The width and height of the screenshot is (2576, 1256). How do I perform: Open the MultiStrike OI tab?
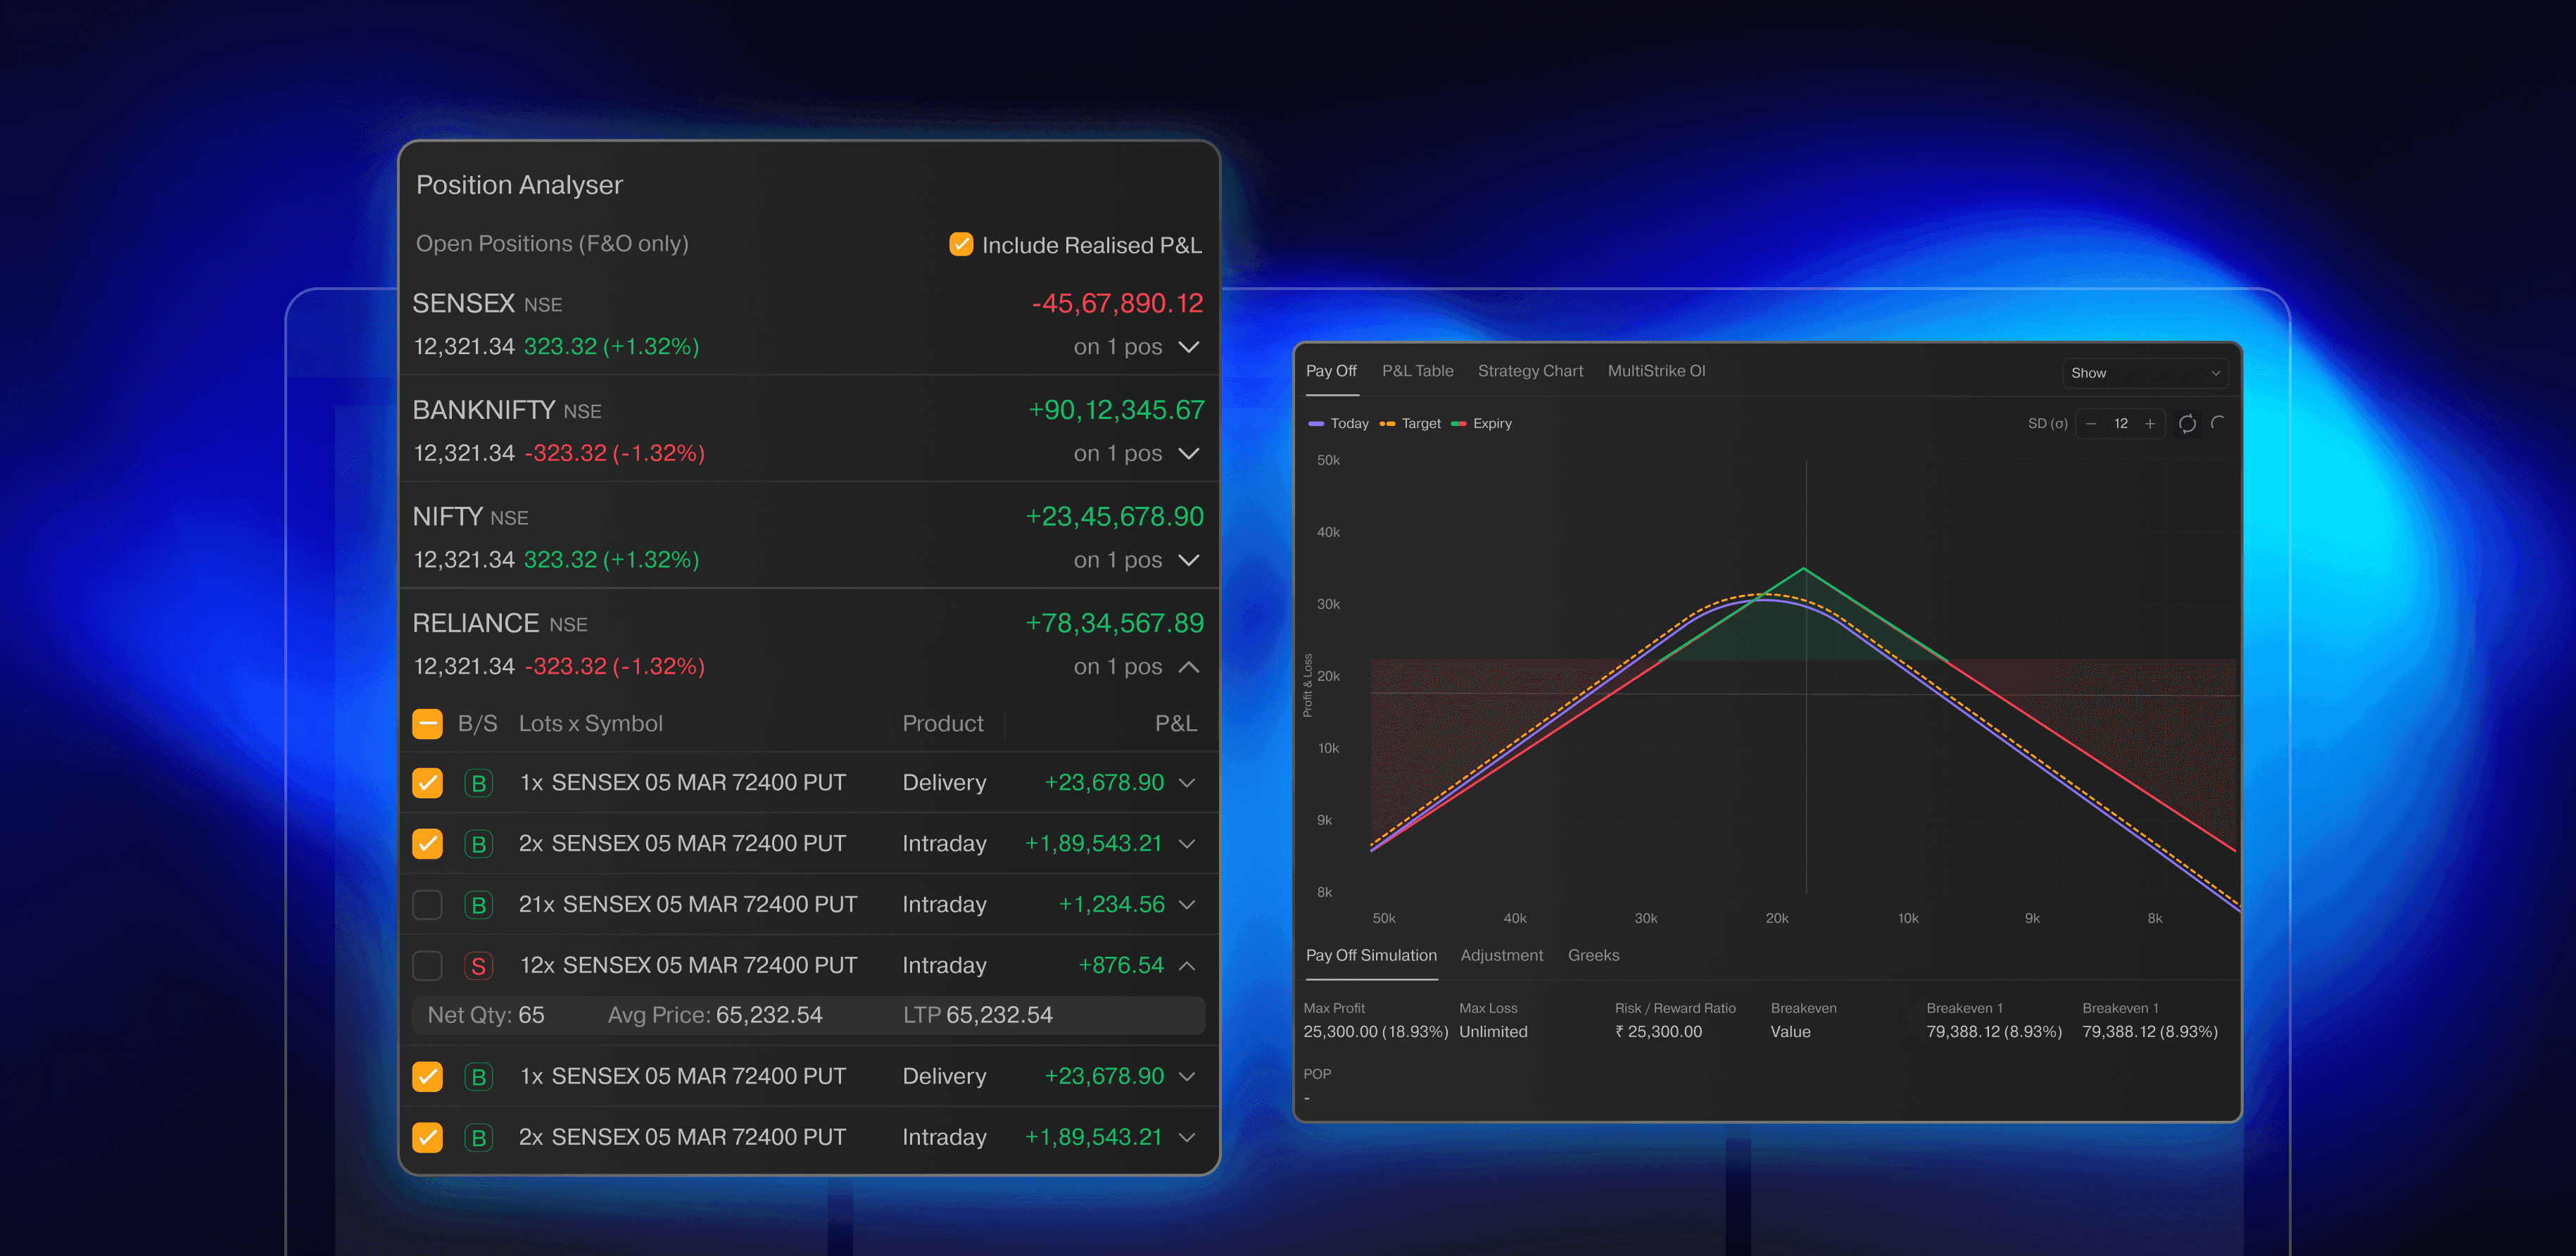1656,371
